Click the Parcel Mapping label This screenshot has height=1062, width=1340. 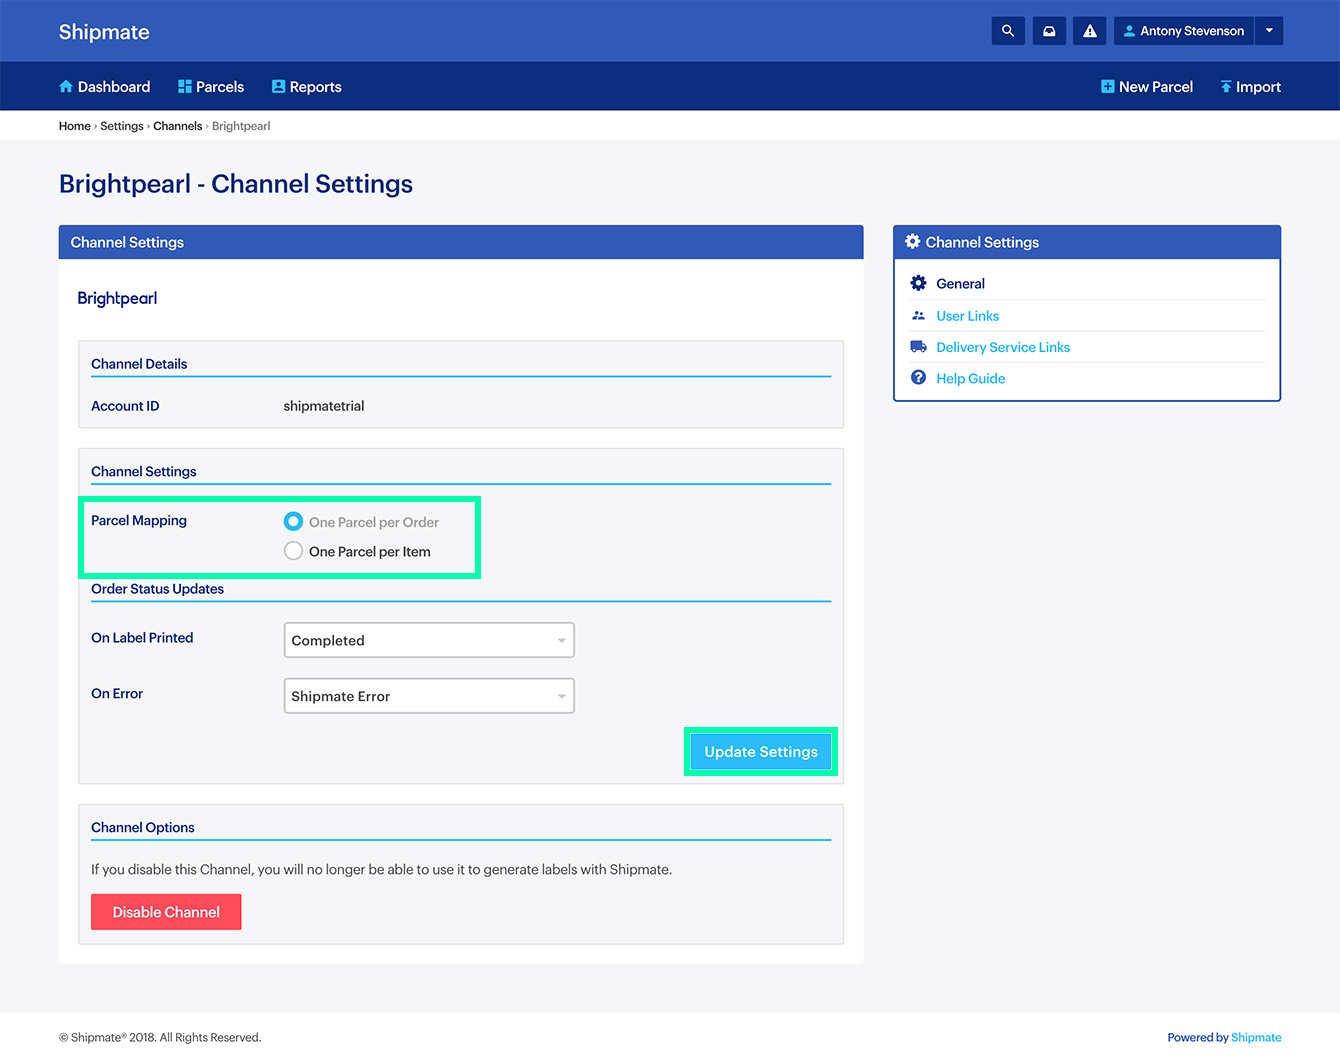(139, 521)
